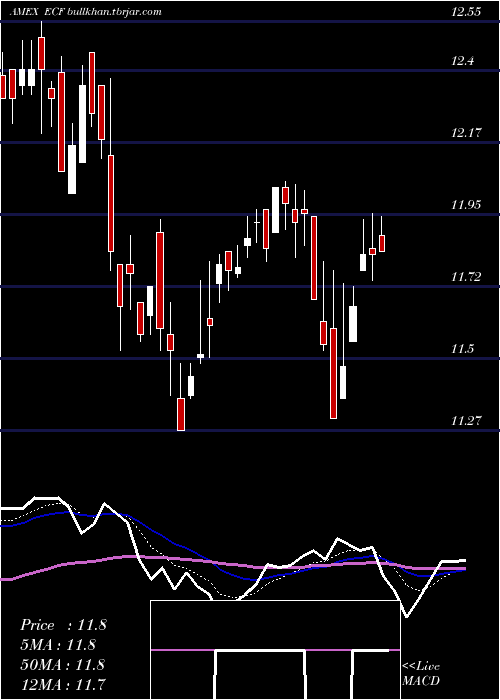Click the last red candlestick on the chart
The height and width of the screenshot is (700, 500).
[382, 243]
